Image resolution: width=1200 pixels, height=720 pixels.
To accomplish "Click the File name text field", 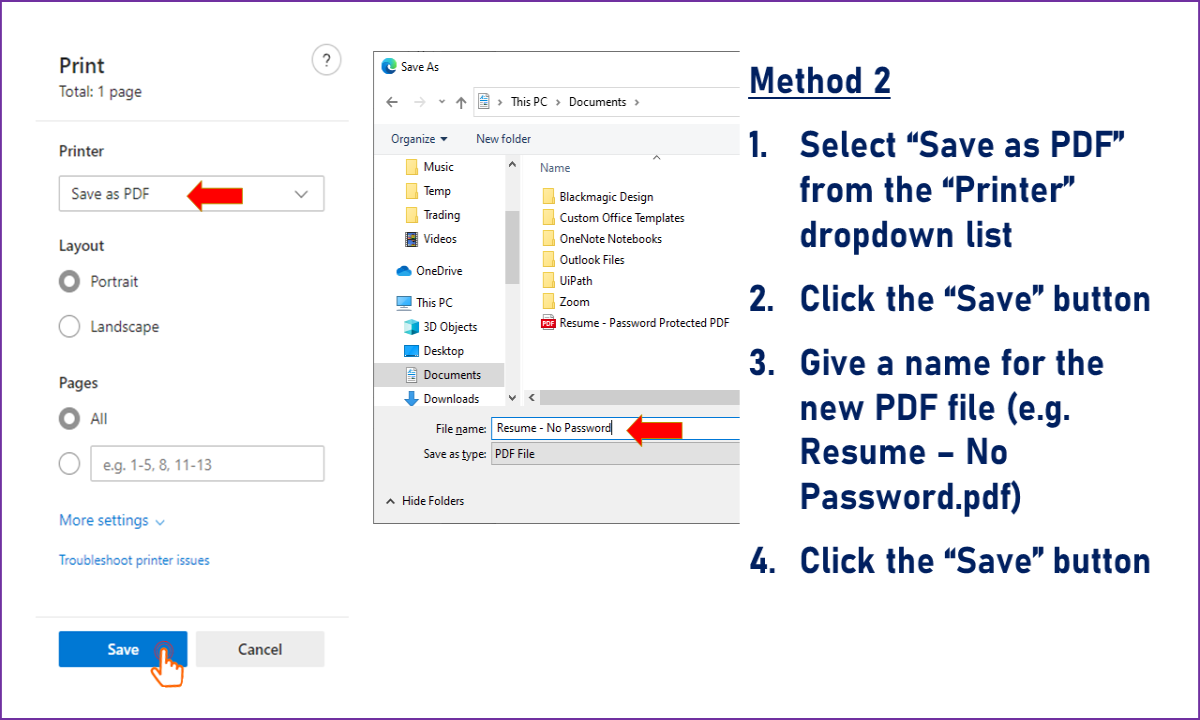I will tap(615, 428).
